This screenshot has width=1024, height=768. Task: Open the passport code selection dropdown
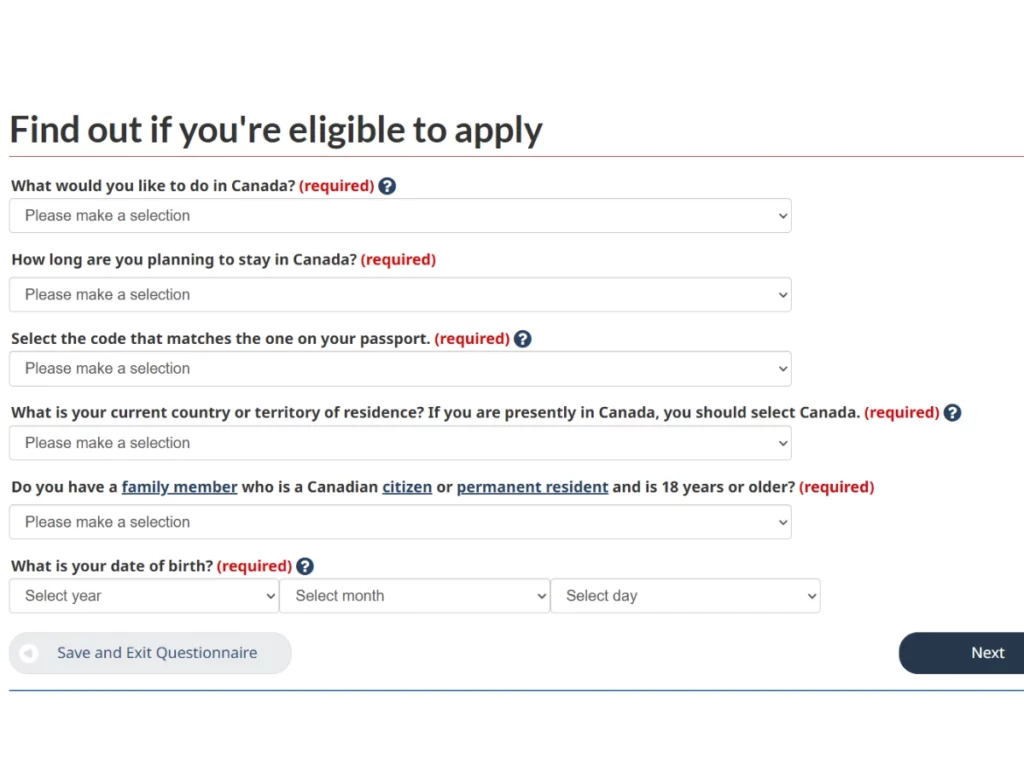coord(400,368)
